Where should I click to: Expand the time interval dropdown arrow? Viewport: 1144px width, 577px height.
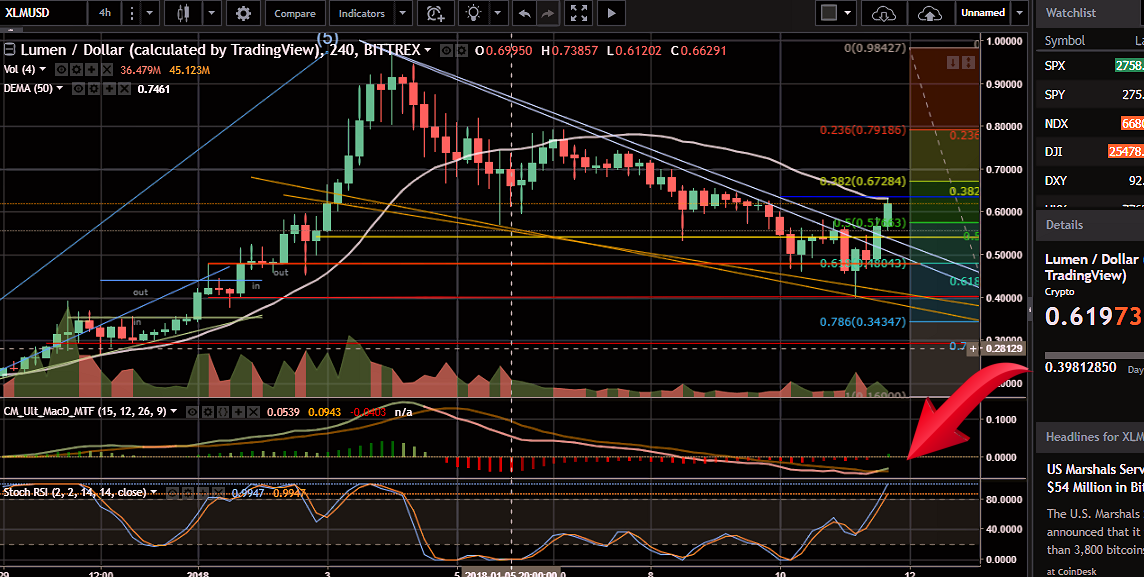click(x=150, y=12)
